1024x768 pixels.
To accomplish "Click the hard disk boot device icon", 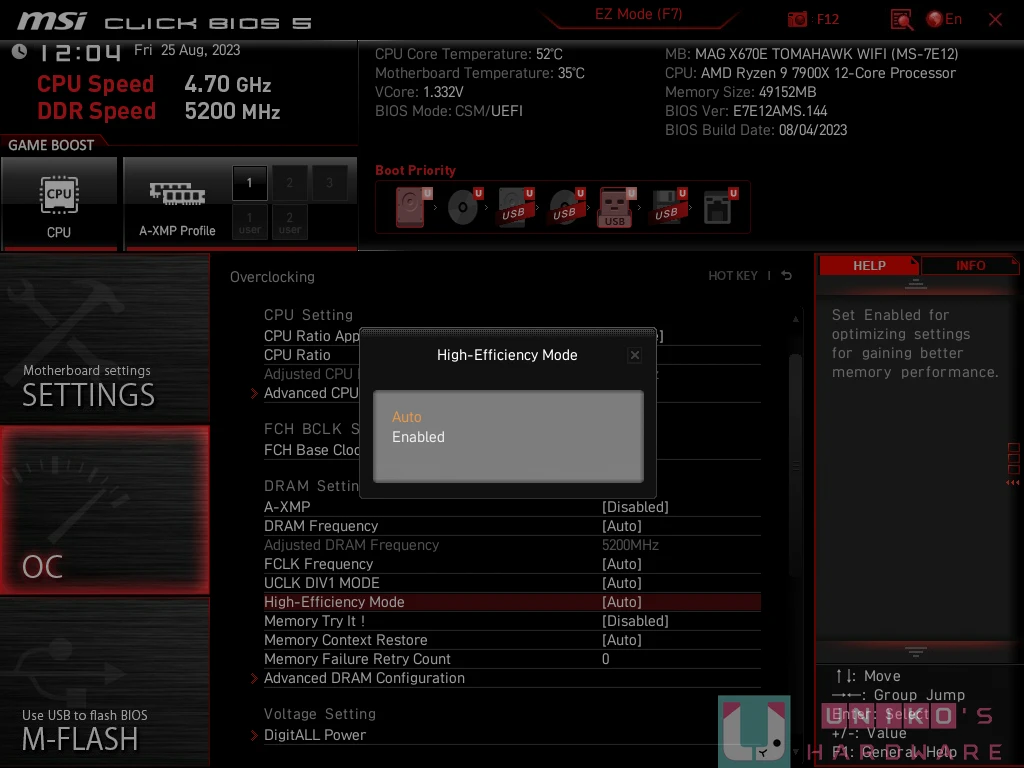I will (413, 207).
